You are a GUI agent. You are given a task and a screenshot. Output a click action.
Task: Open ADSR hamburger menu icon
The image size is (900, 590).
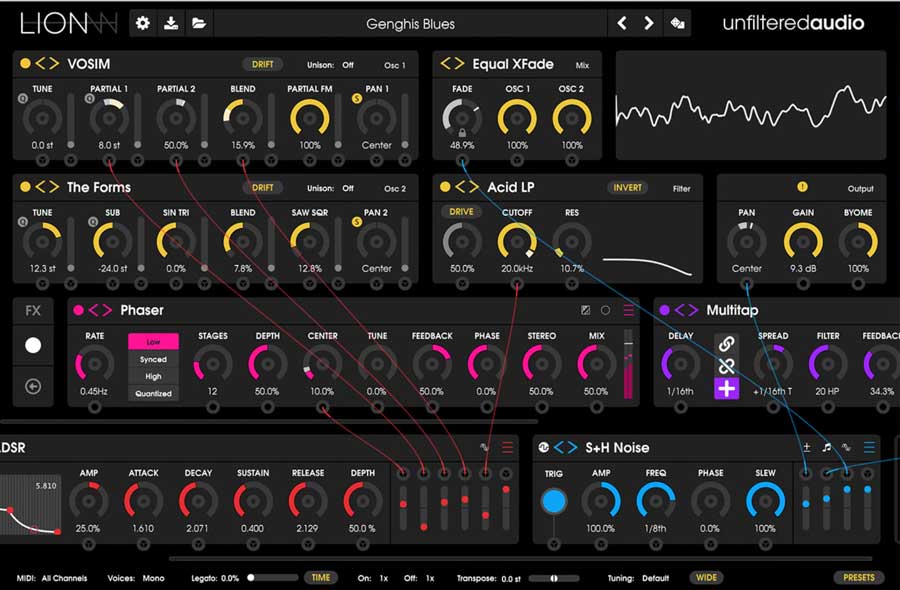[x=507, y=447]
